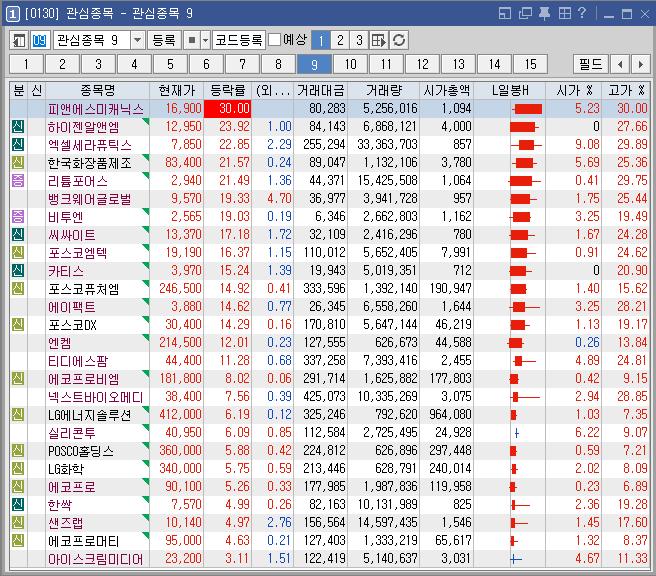
Task: Click the signal badge for 한싹 row
Action: tap(18, 504)
